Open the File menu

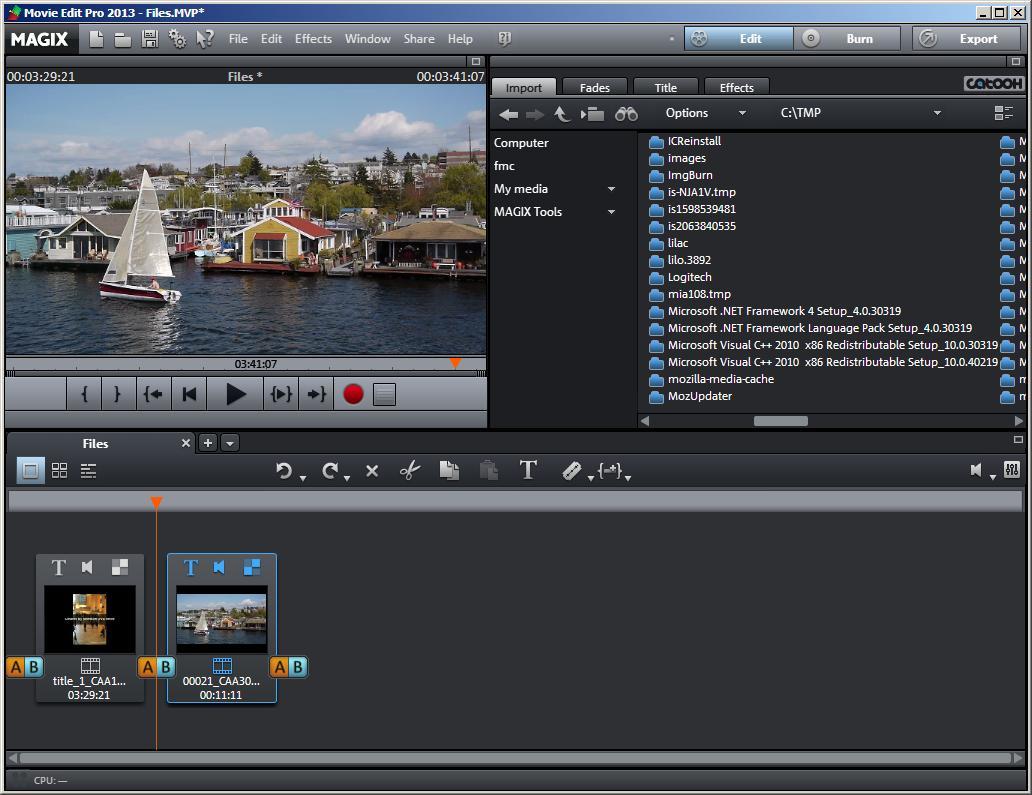click(x=238, y=39)
